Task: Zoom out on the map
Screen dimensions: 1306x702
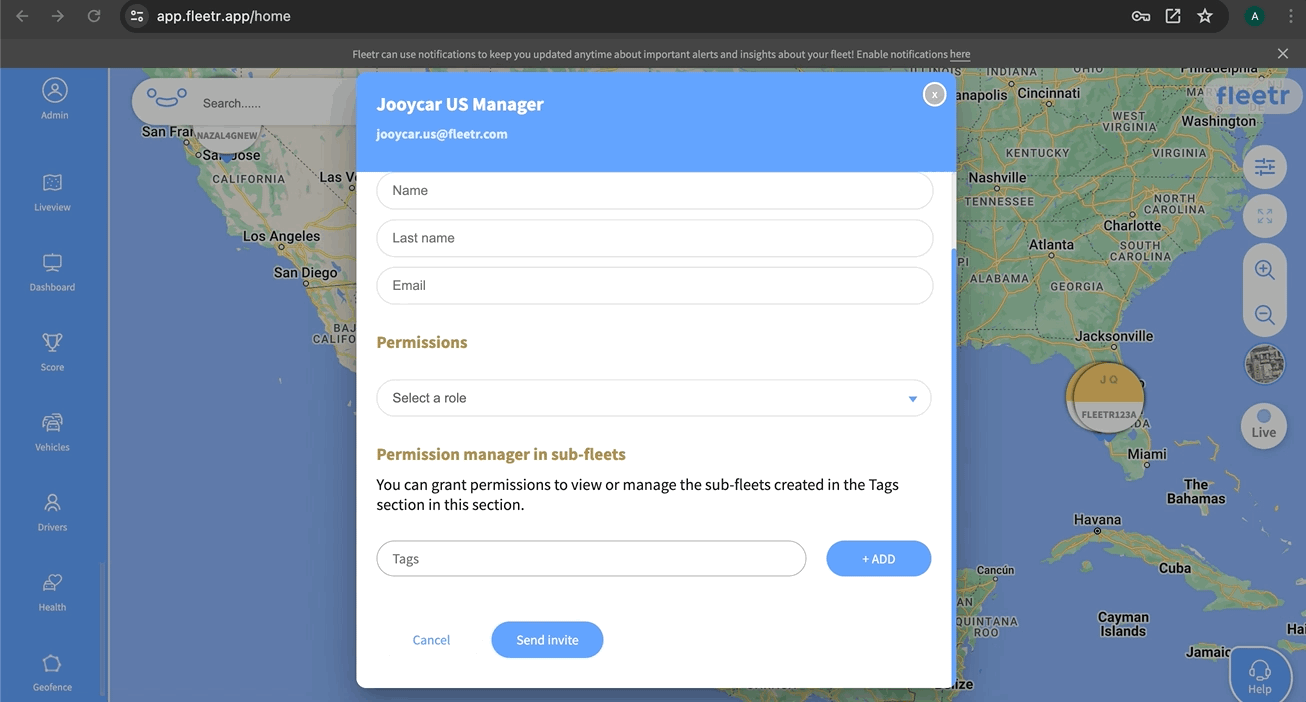Action: [1264, 314]
